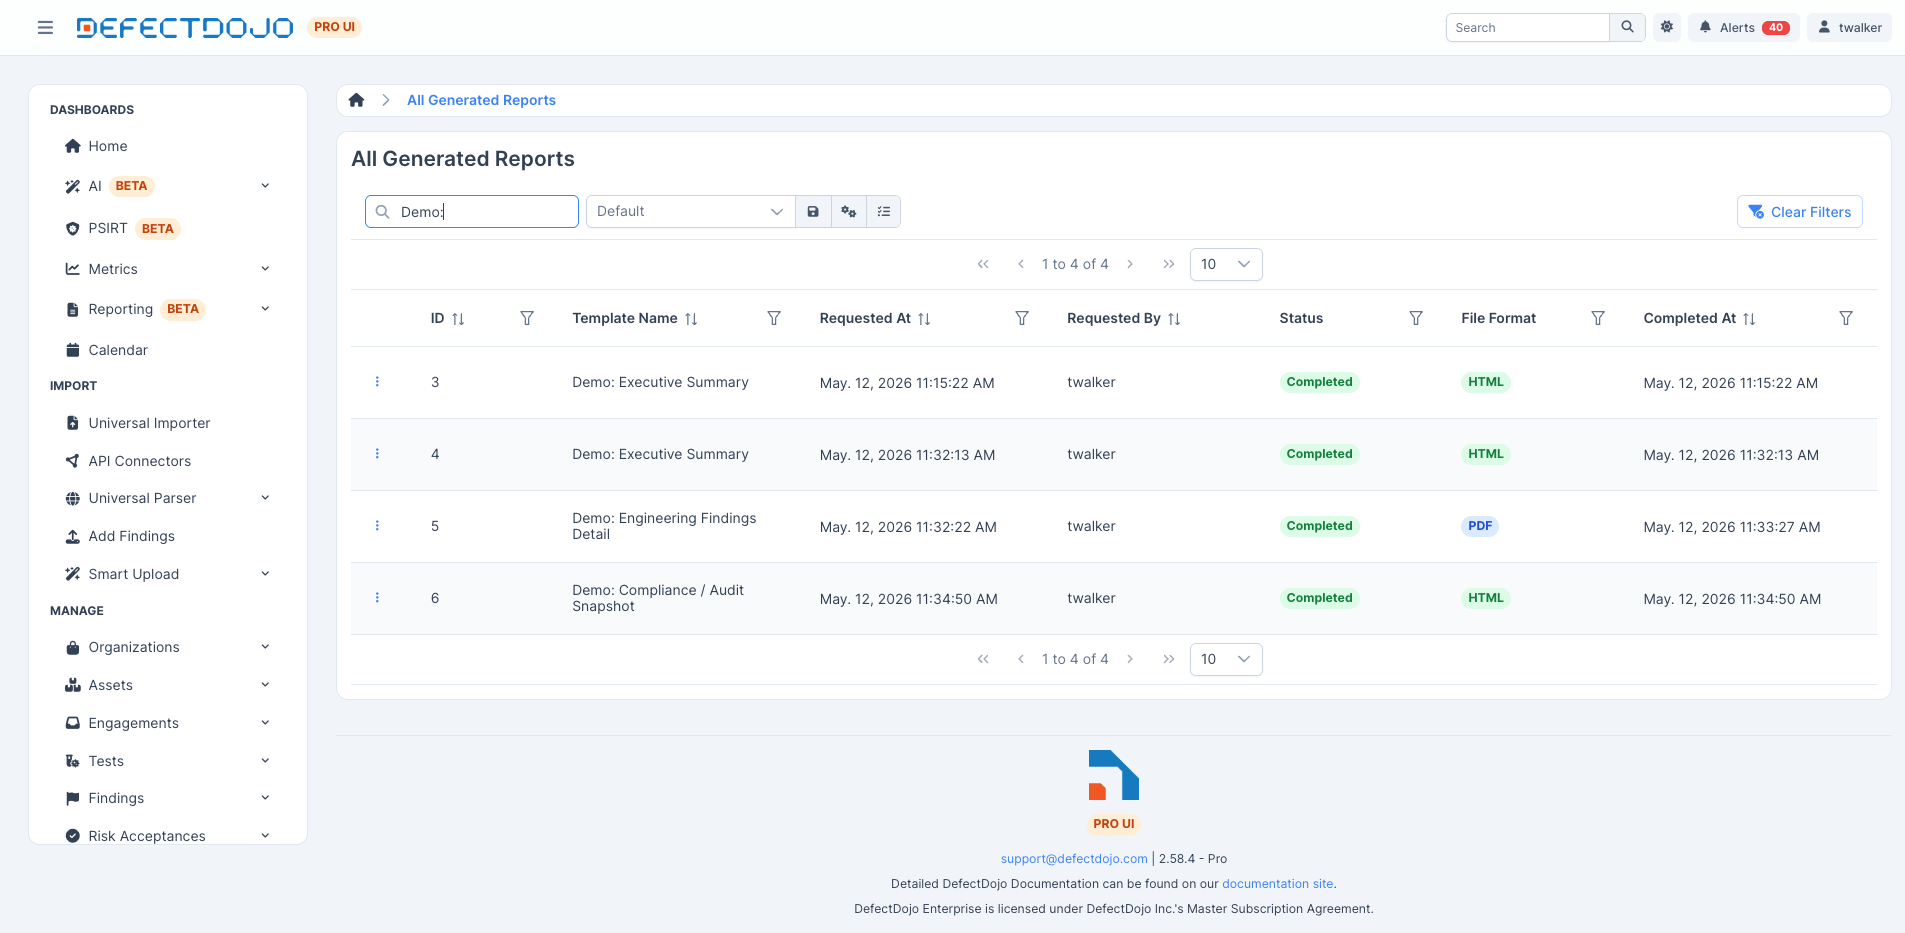1905x933 pixels.
Task: Filter the Status column
Action: point(1416,318)
